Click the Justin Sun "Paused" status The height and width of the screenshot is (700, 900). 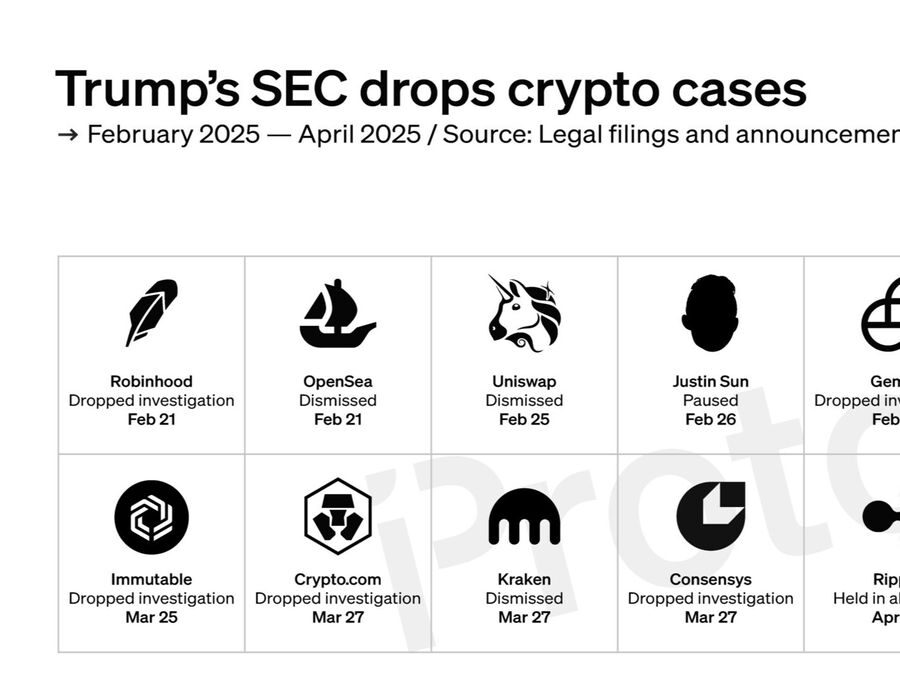711,400
